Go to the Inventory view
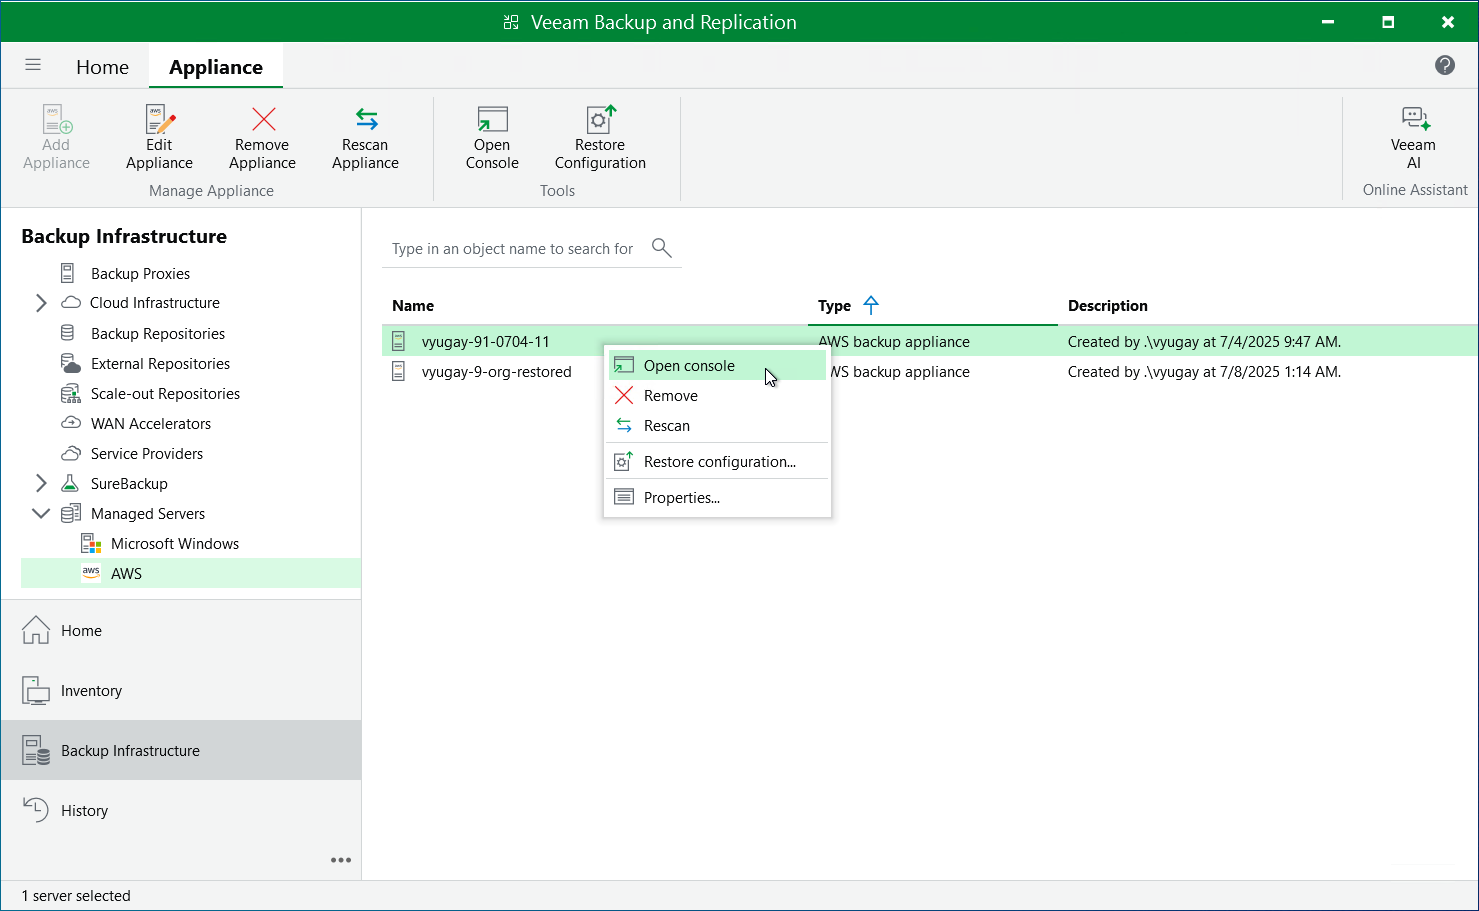 91,691
